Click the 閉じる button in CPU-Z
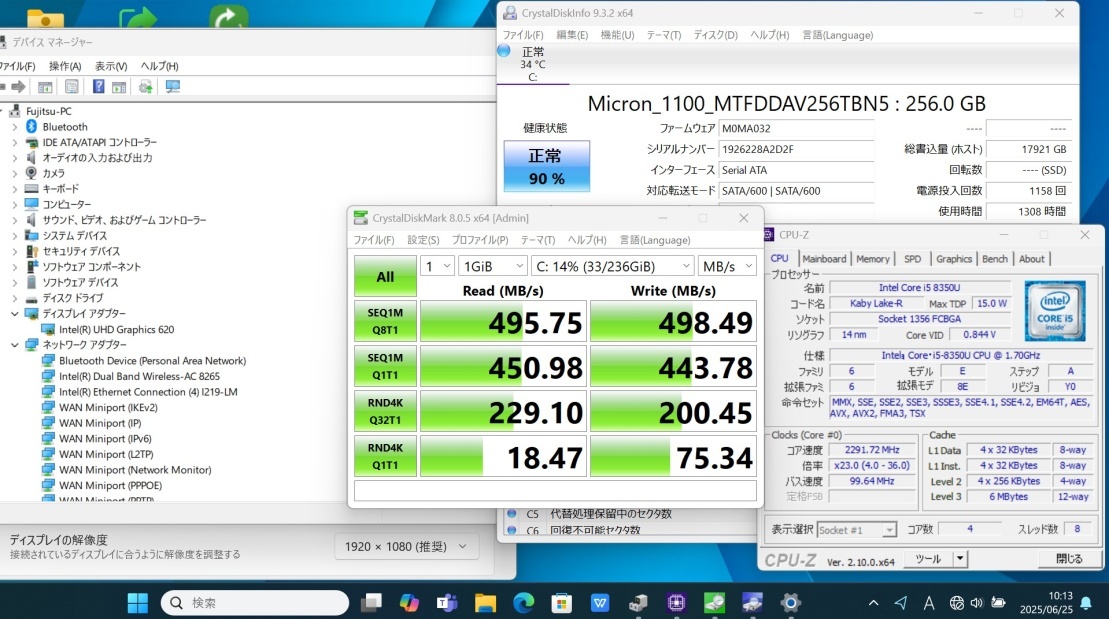 click(x=1068, y=559)
